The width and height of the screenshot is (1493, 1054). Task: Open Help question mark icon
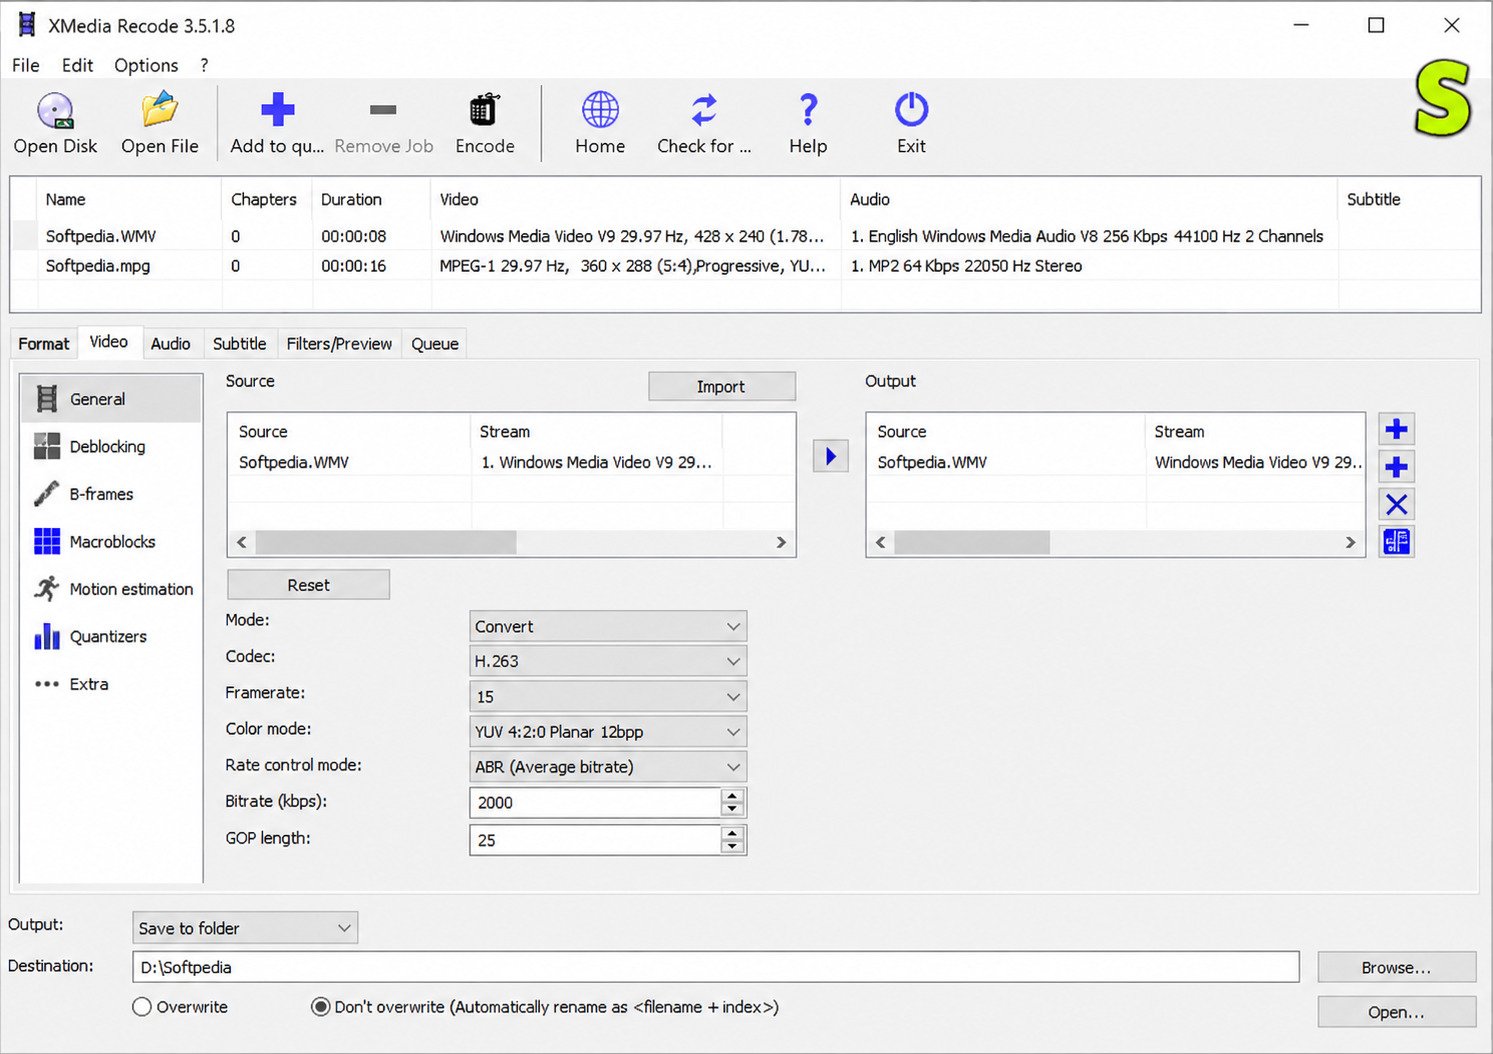pyautogui.click(x=808, y=110)
